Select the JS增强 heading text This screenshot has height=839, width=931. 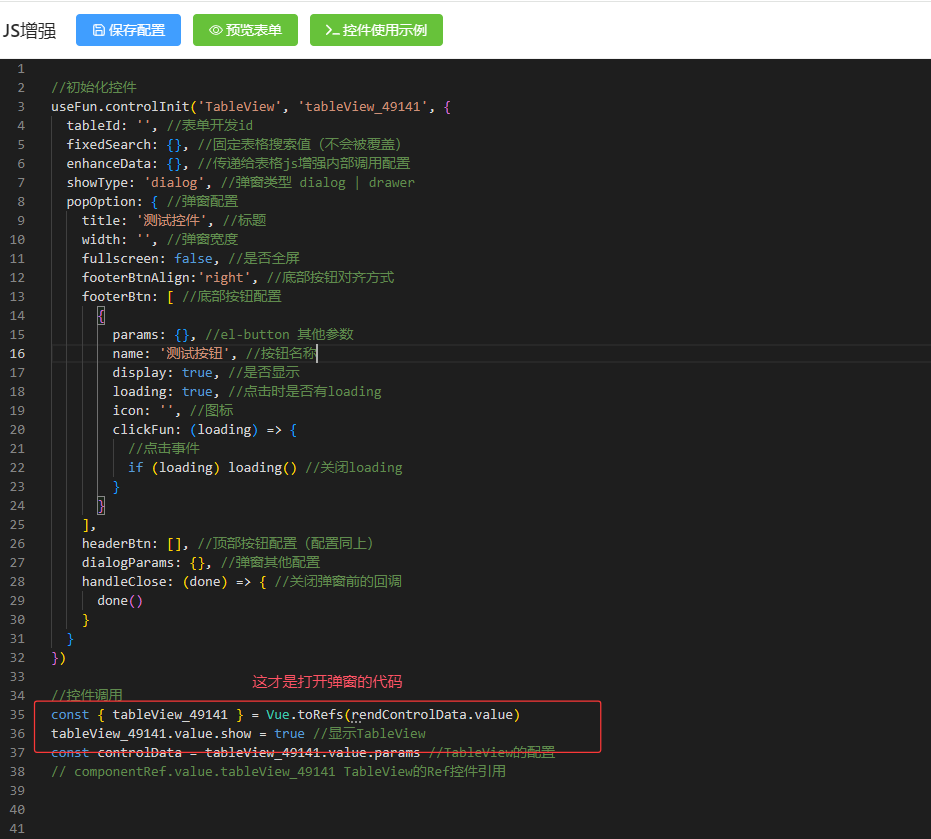pos(29,31)
